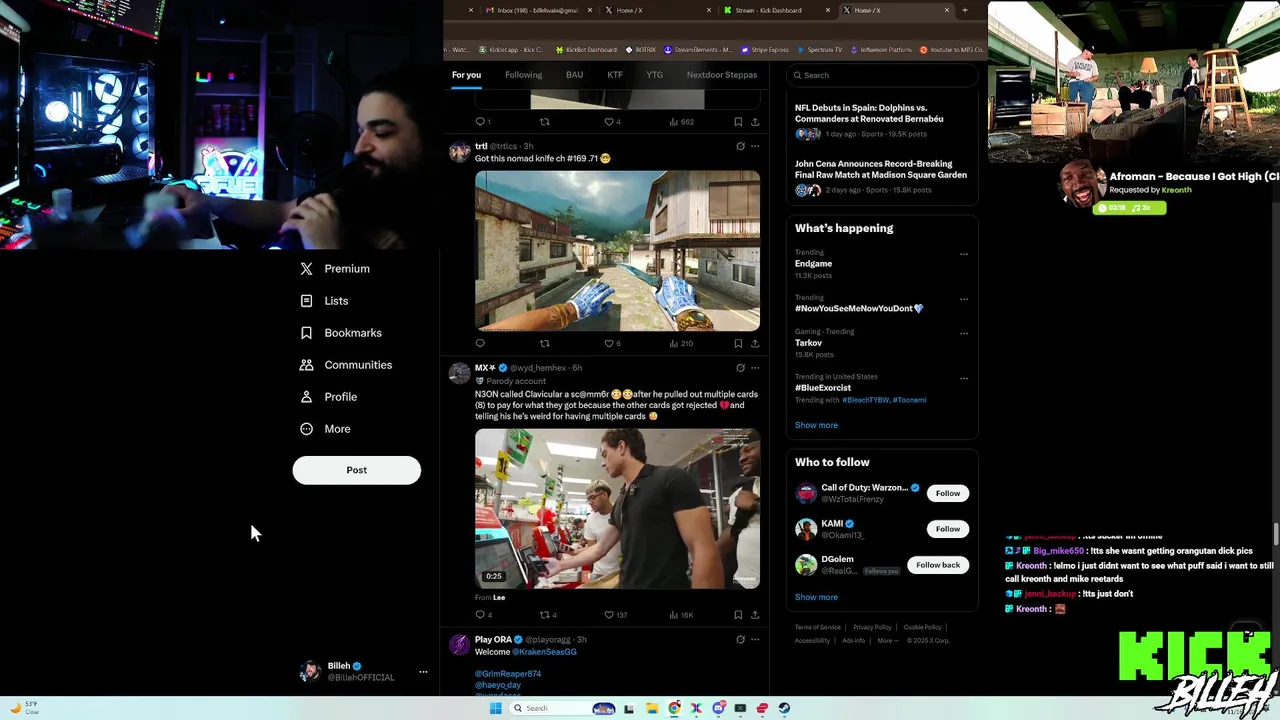Share trtl's nomad knife post
Image resolution: width=1280 pixels, height=720 pixels.
point(755,343)
